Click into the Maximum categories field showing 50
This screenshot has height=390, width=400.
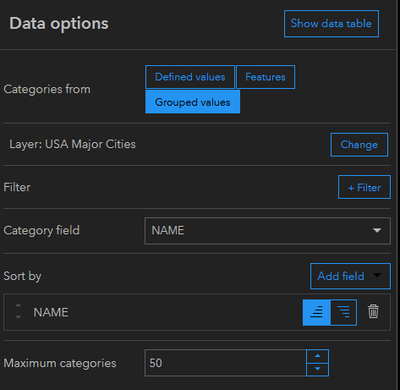pyautogui.click(x=225, y=363)
